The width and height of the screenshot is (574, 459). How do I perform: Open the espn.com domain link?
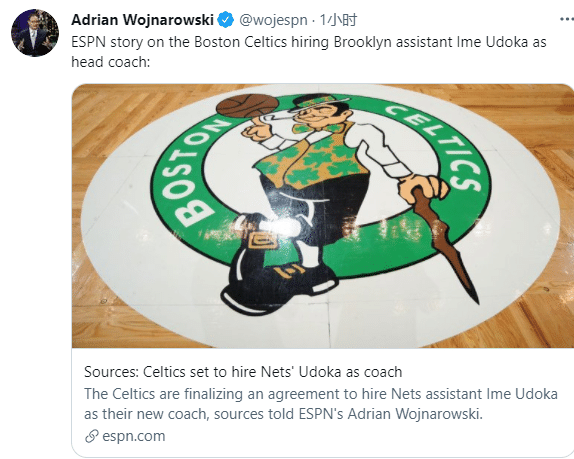click(x=134, y=436)
